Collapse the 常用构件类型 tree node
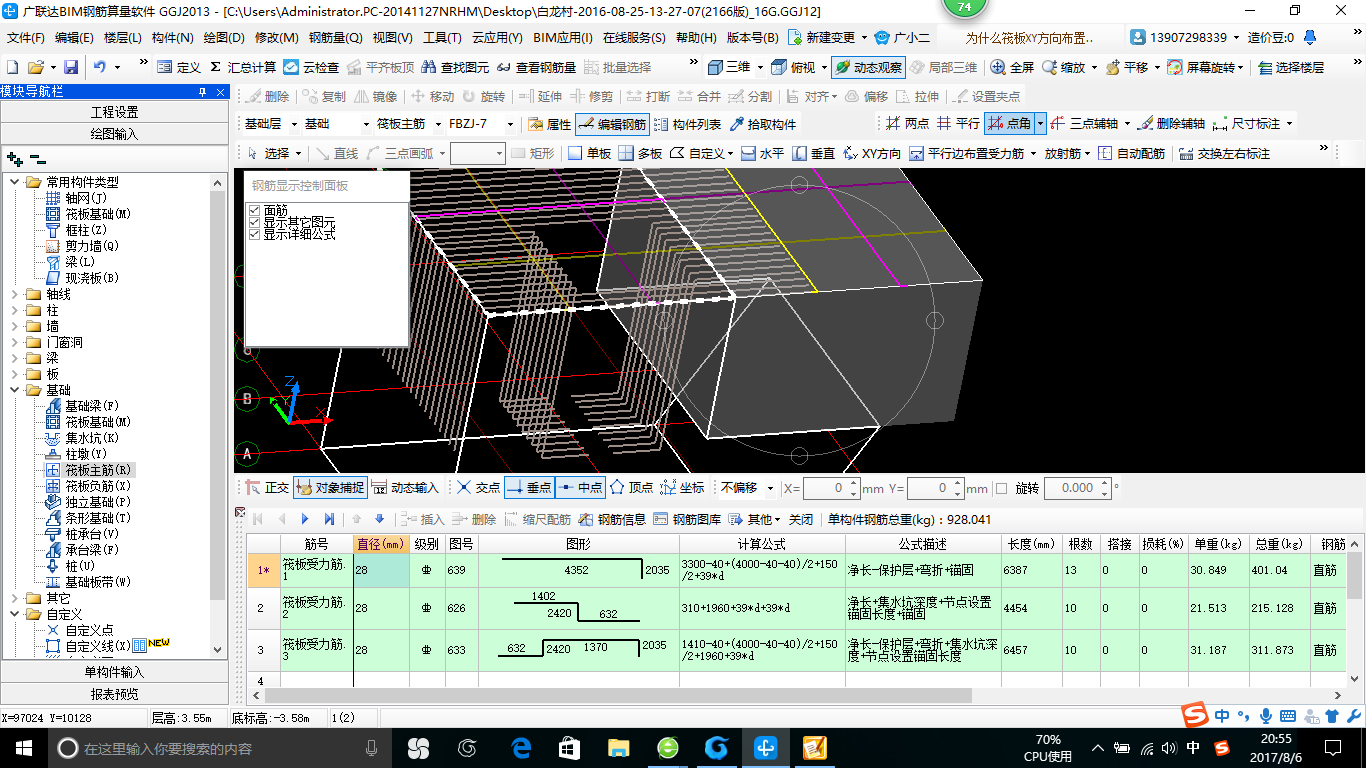Image resolution: width=1366 pixels, height=768 pixels. tap(15, 182)
